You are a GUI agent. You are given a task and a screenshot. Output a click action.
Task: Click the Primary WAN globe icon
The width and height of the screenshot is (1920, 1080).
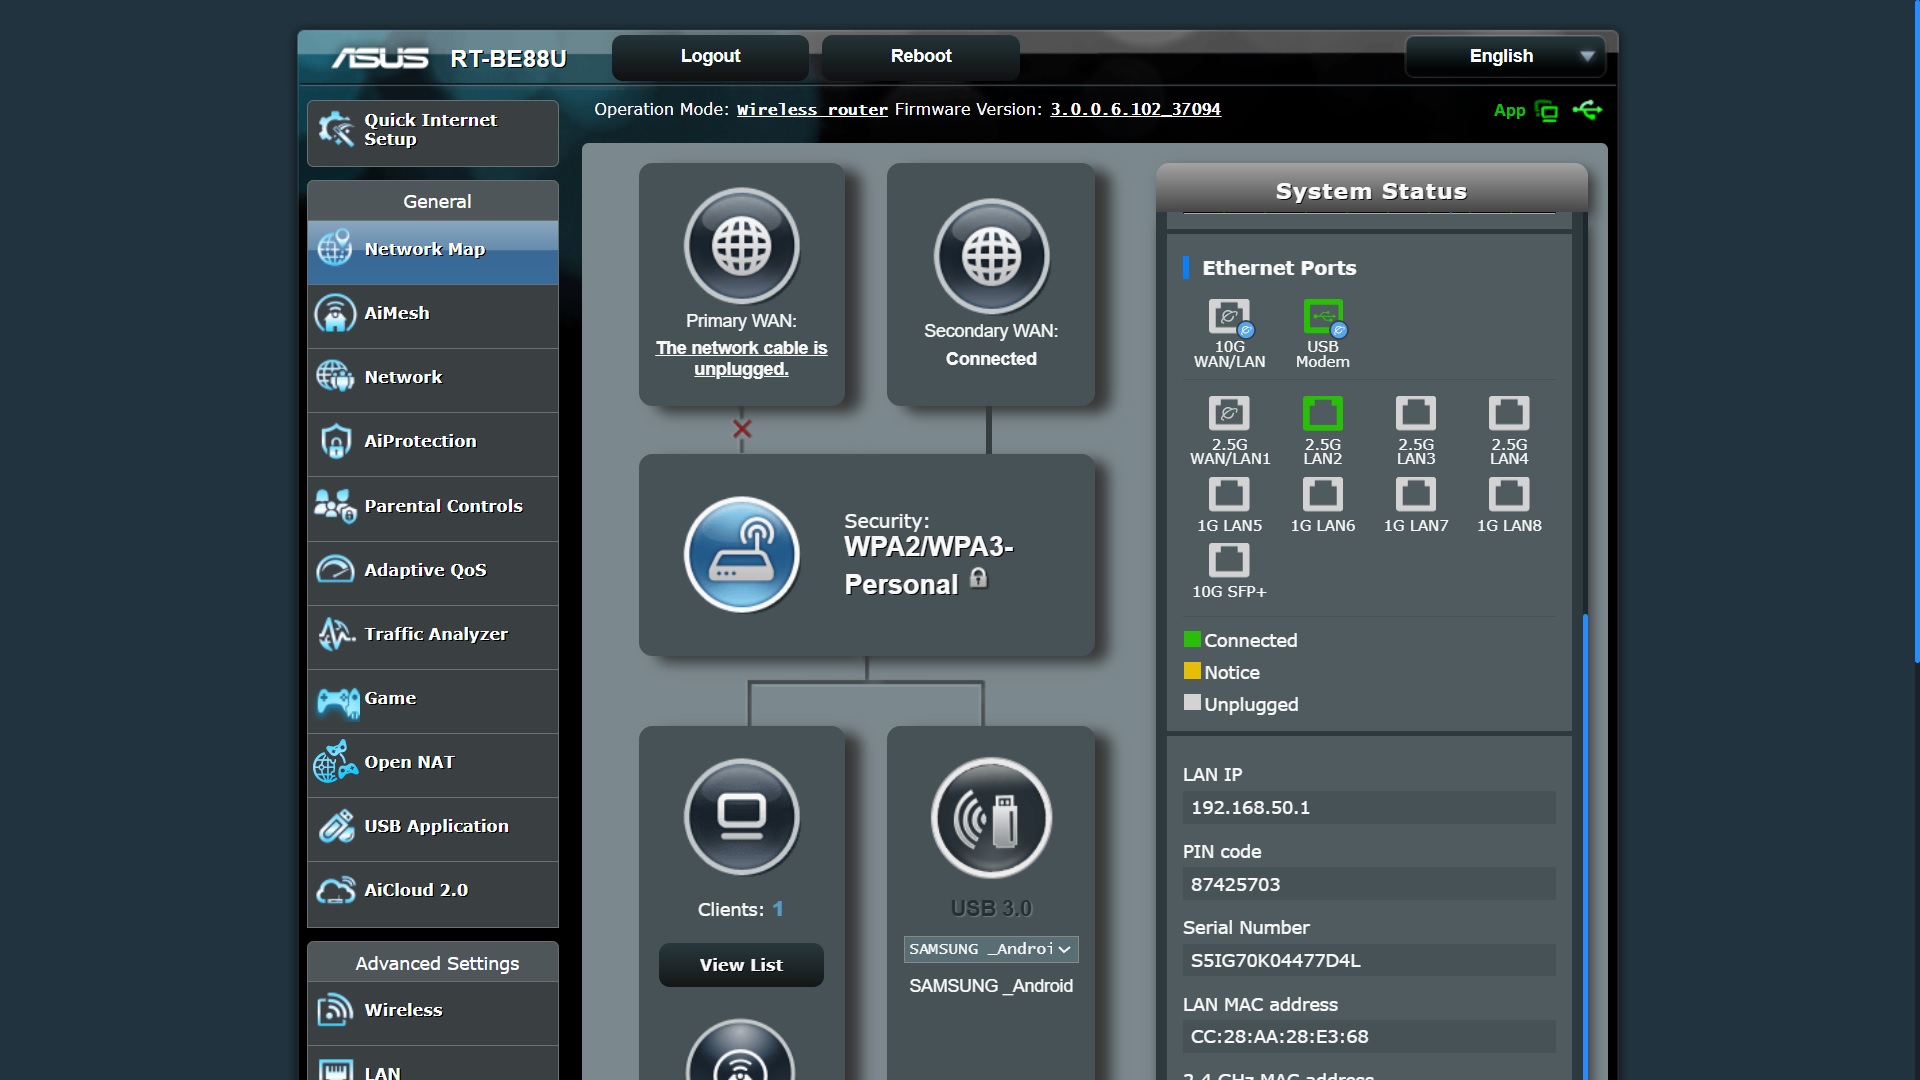741,246
